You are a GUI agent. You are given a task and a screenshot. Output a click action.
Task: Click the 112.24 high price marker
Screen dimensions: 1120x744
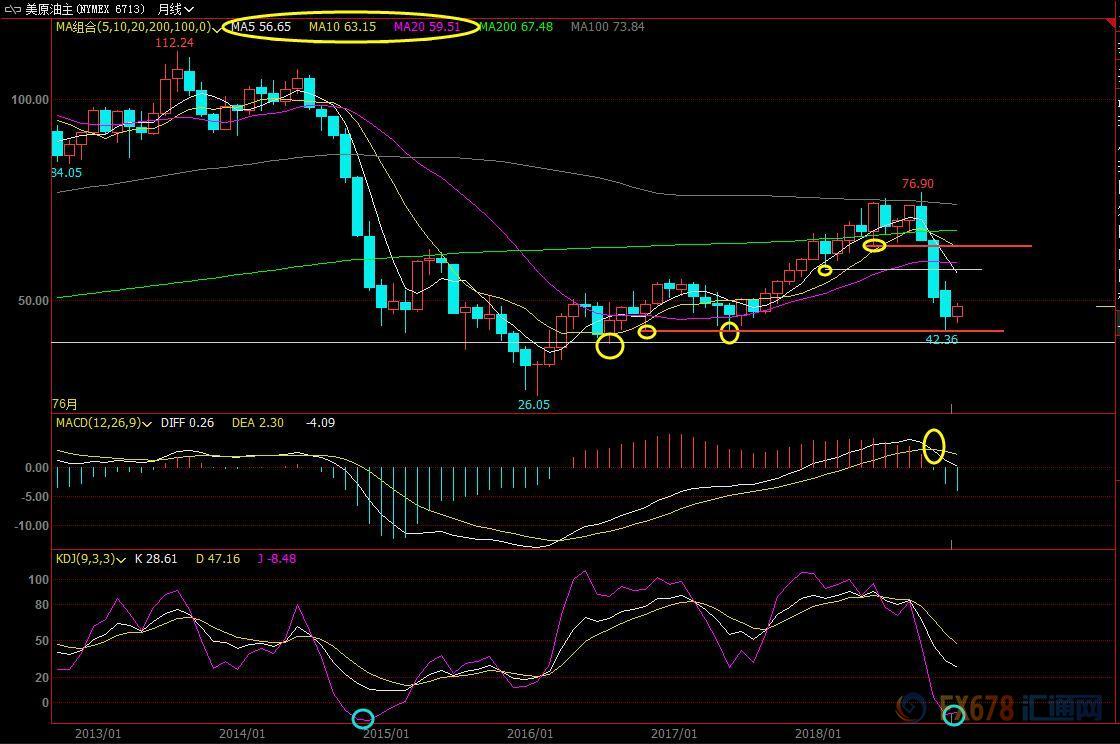point(174,43)
